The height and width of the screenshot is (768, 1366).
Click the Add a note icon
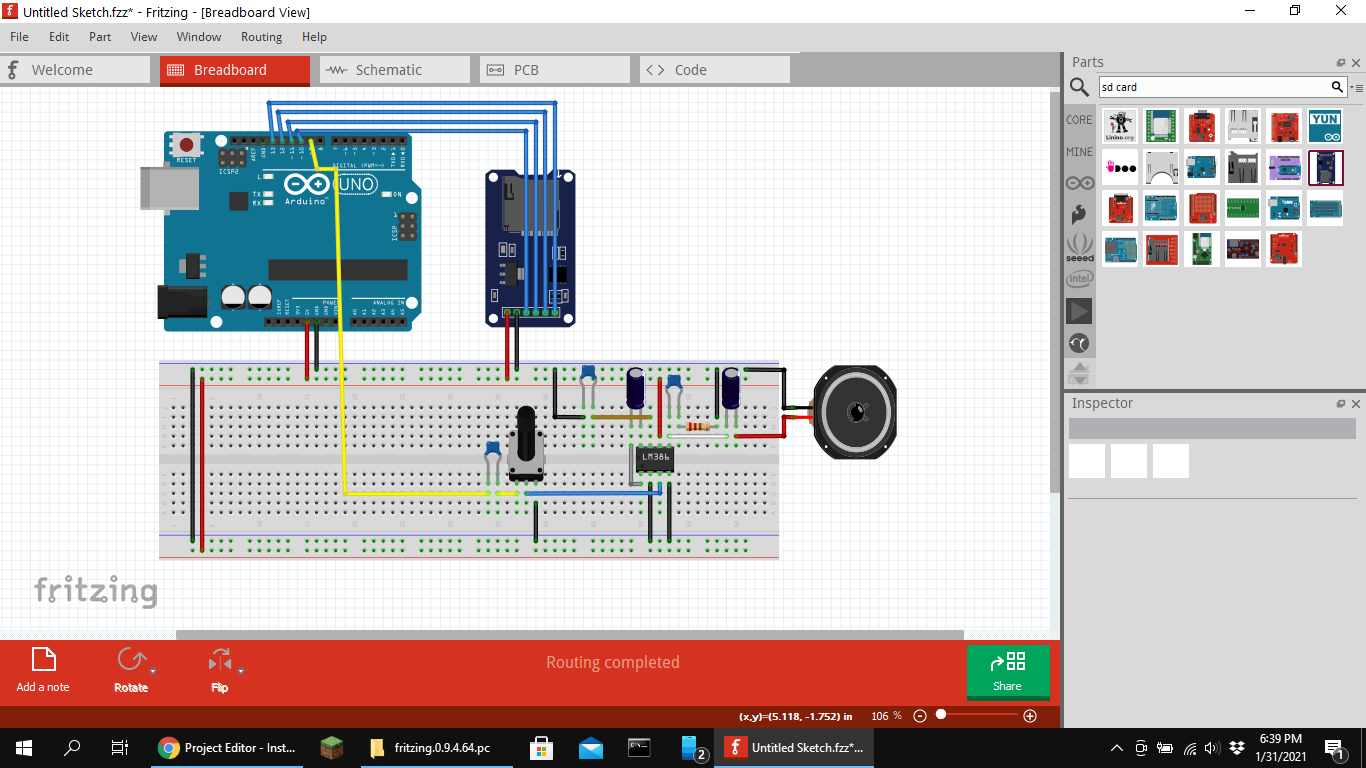point(42,661)
